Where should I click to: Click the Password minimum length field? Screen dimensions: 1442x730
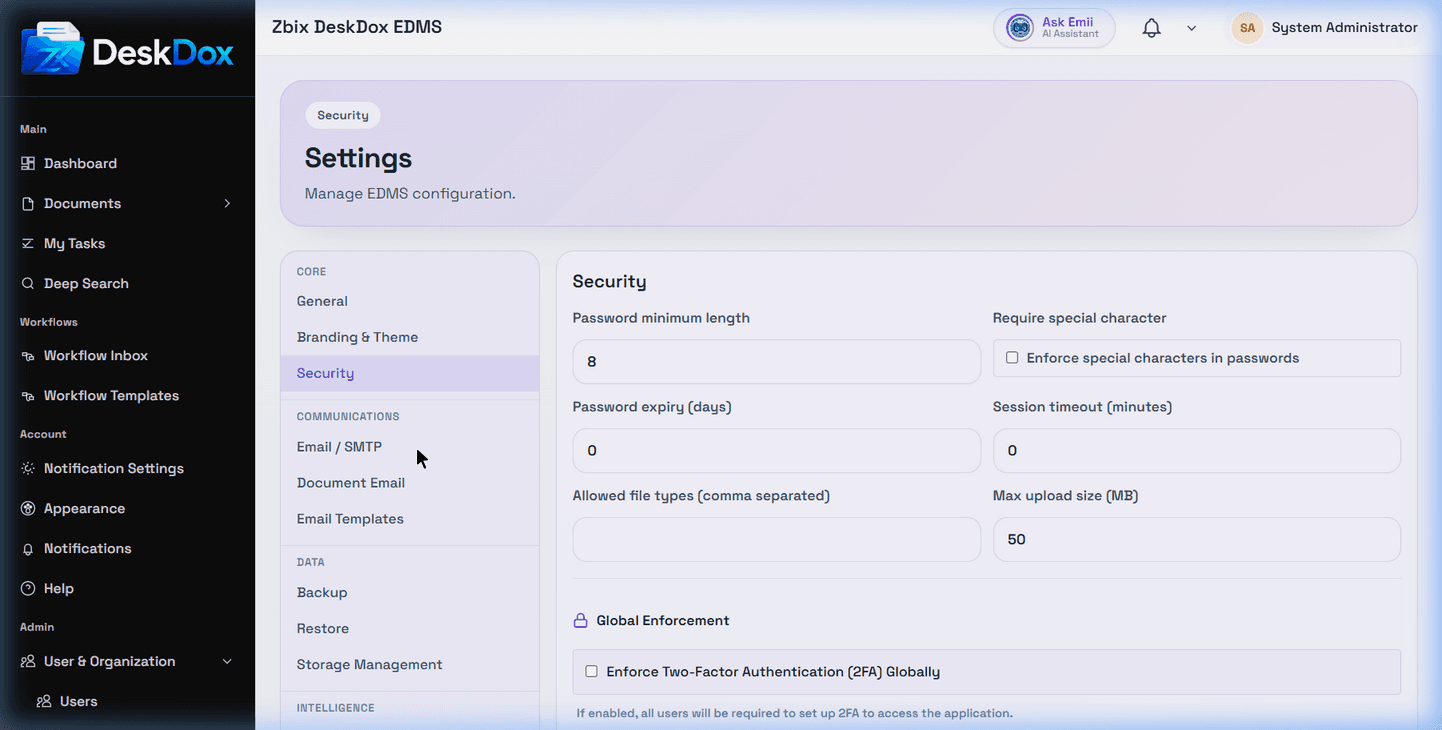pos(776,361)
